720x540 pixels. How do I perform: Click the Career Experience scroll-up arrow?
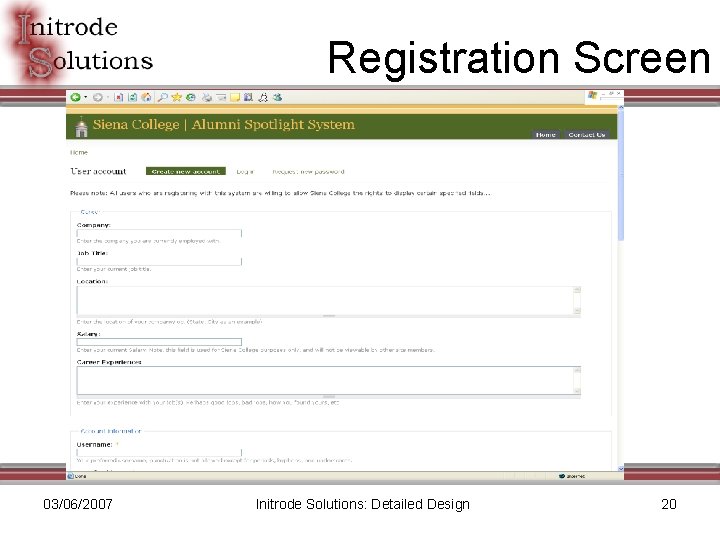577,370
